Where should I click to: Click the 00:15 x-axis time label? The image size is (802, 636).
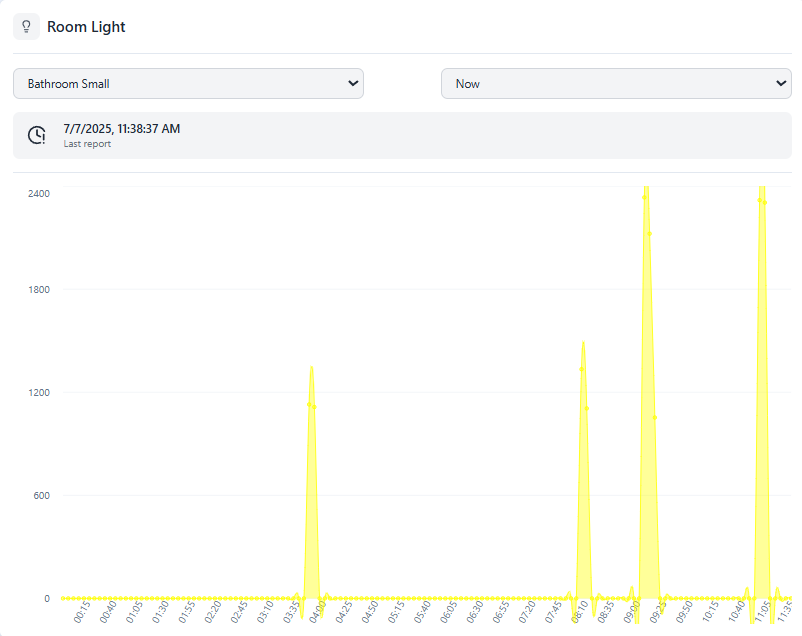point(82,610)
